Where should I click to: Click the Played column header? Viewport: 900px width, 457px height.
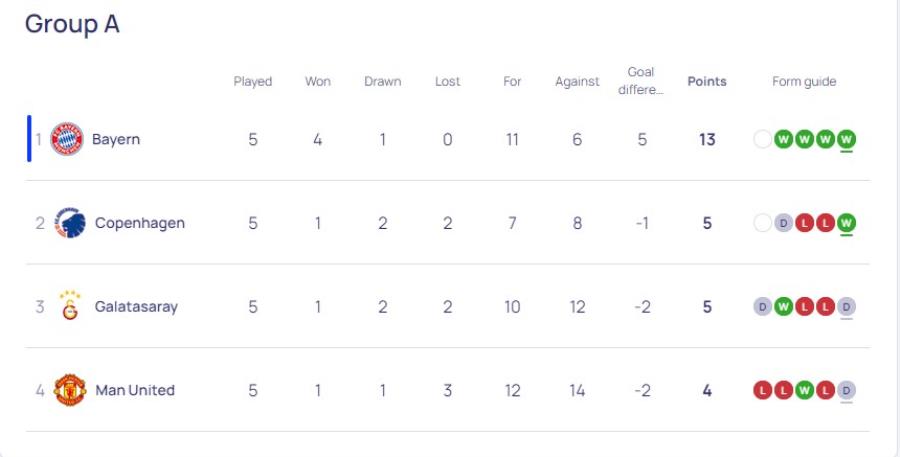pos(253,82)
